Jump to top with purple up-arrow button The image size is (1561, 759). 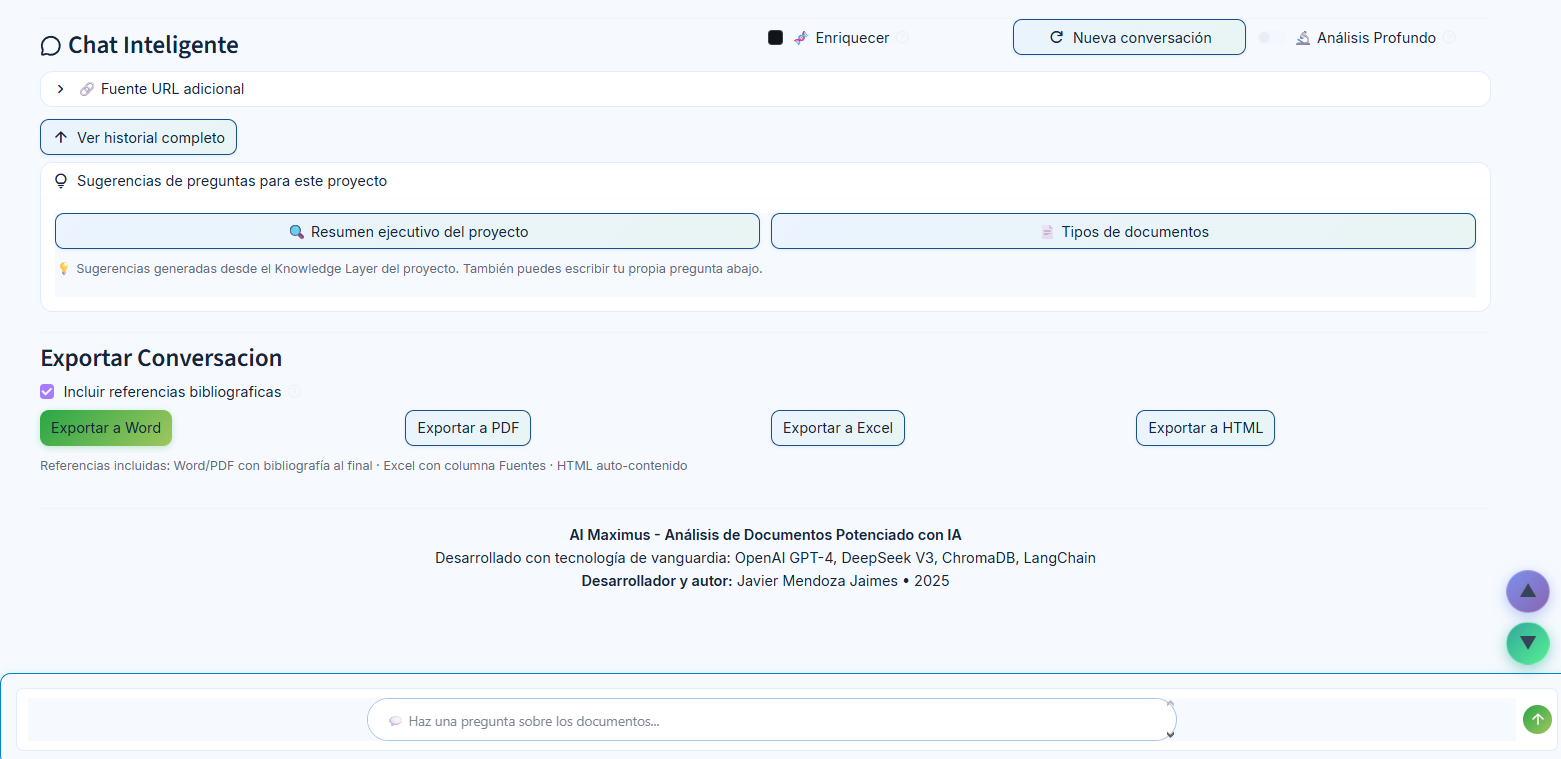(x=1528, y=591)
